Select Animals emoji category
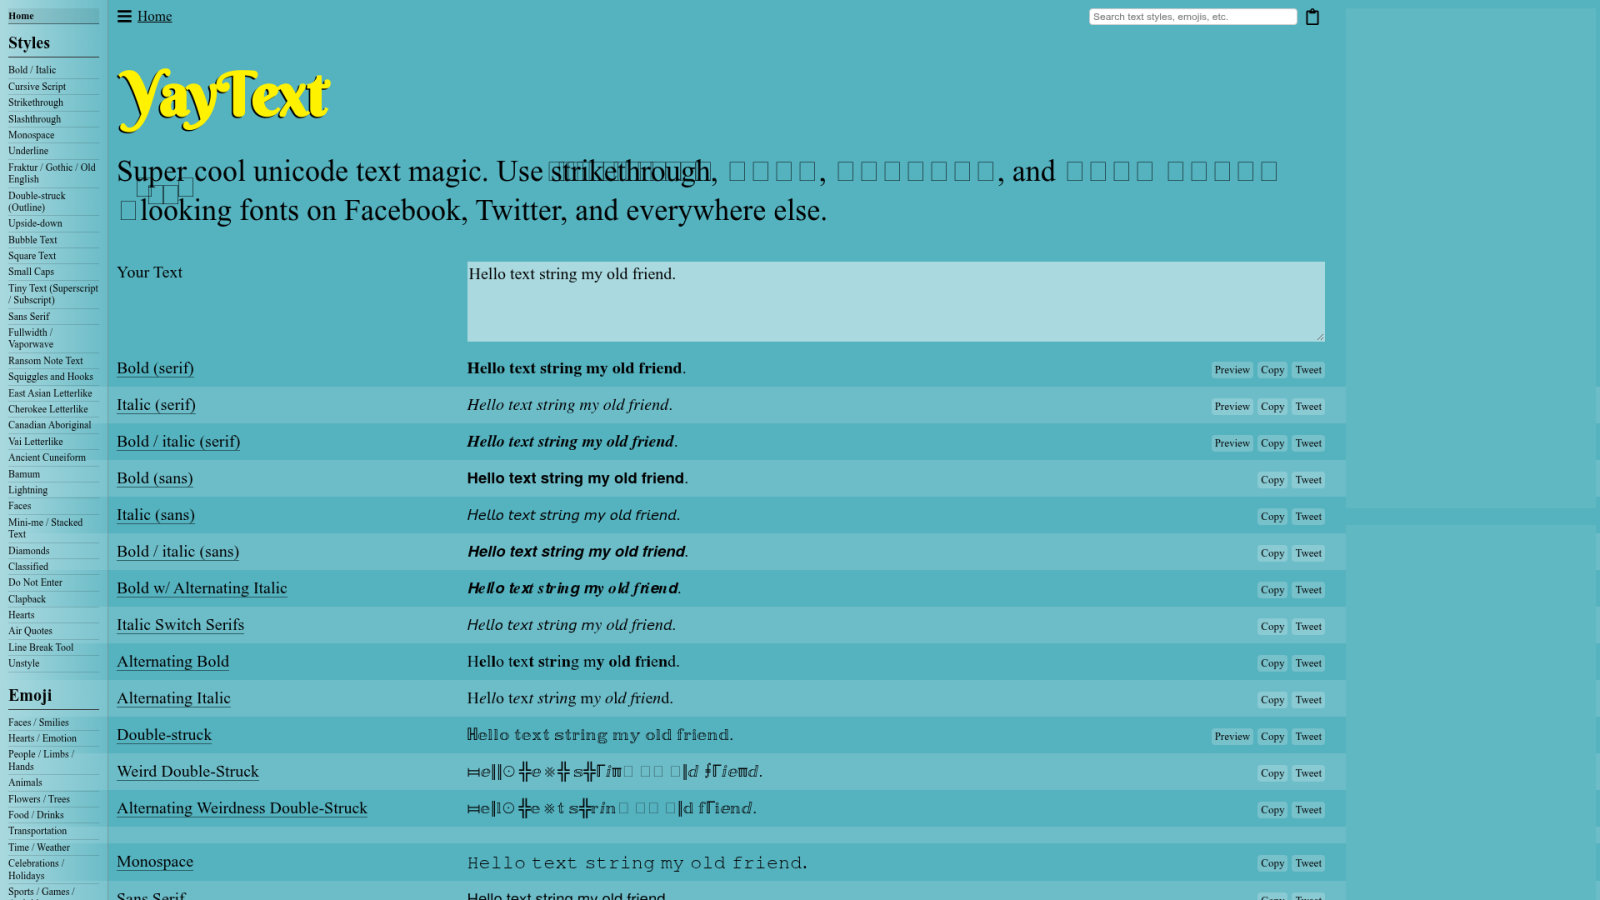1600x900 pixels. tap(25, 783)
